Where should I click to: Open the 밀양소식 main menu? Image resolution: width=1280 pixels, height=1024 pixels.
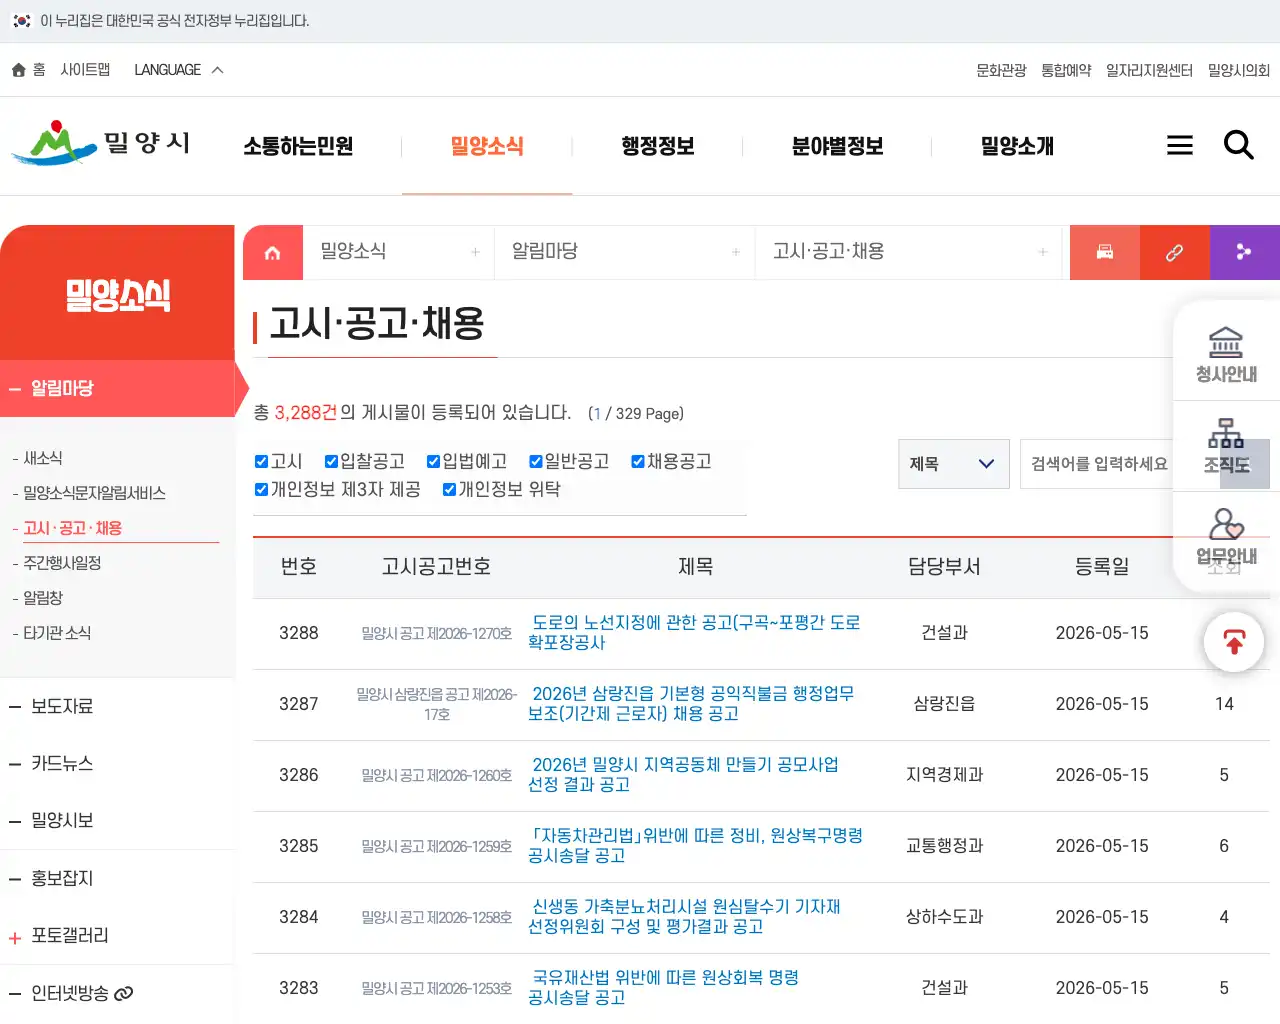point(487,146)
